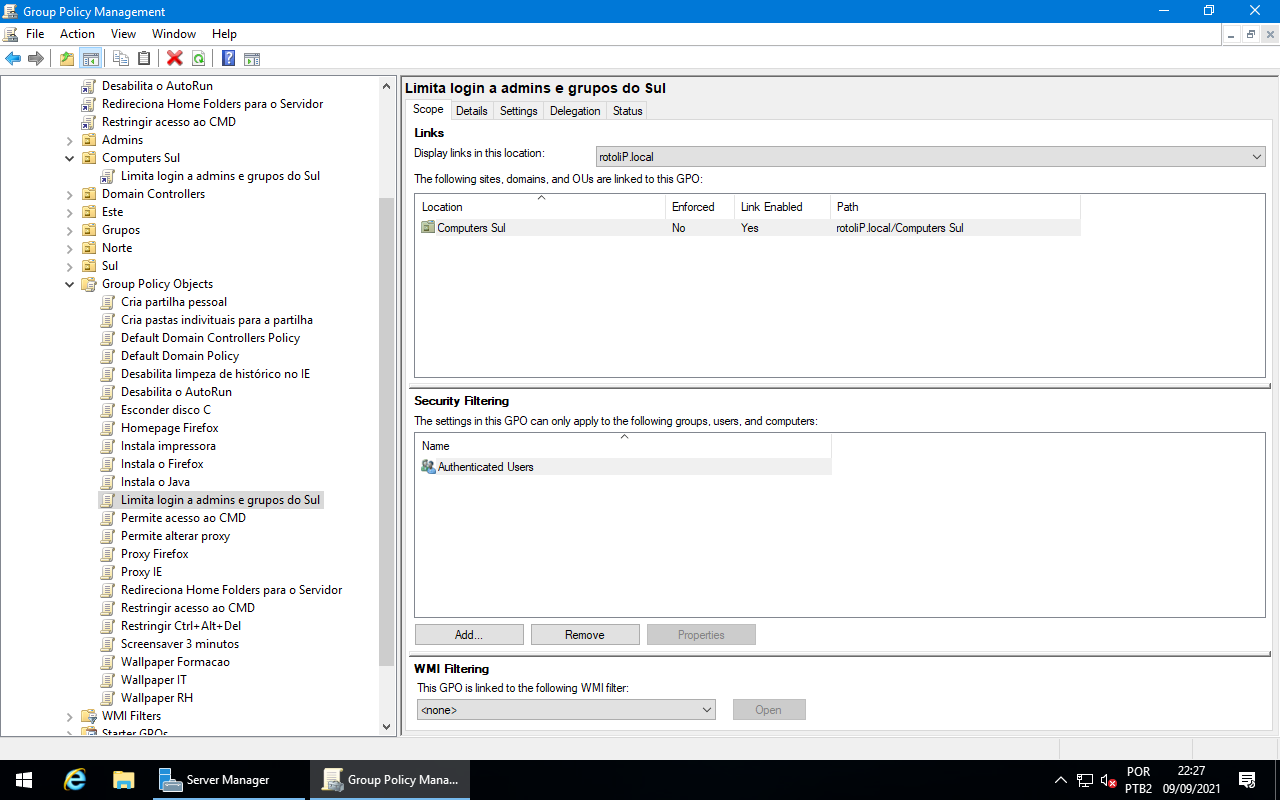
Task: Open Internet Explorer from the taskbar
Action: [x=75, y=780]
